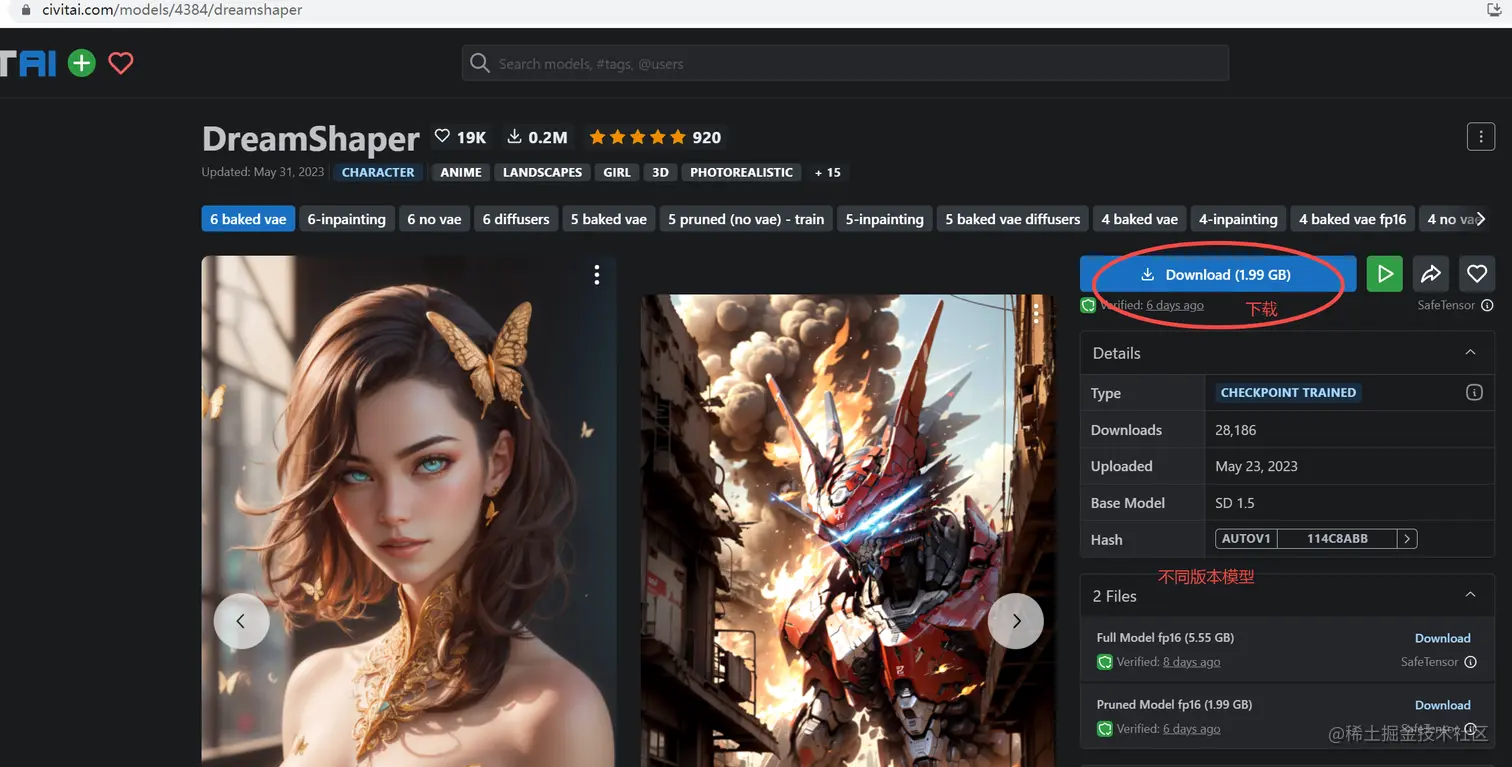This screenshot has height=767, width=1512.
Task: Switch to the 5 baked vae version
Action: click(x=609, y=219)
